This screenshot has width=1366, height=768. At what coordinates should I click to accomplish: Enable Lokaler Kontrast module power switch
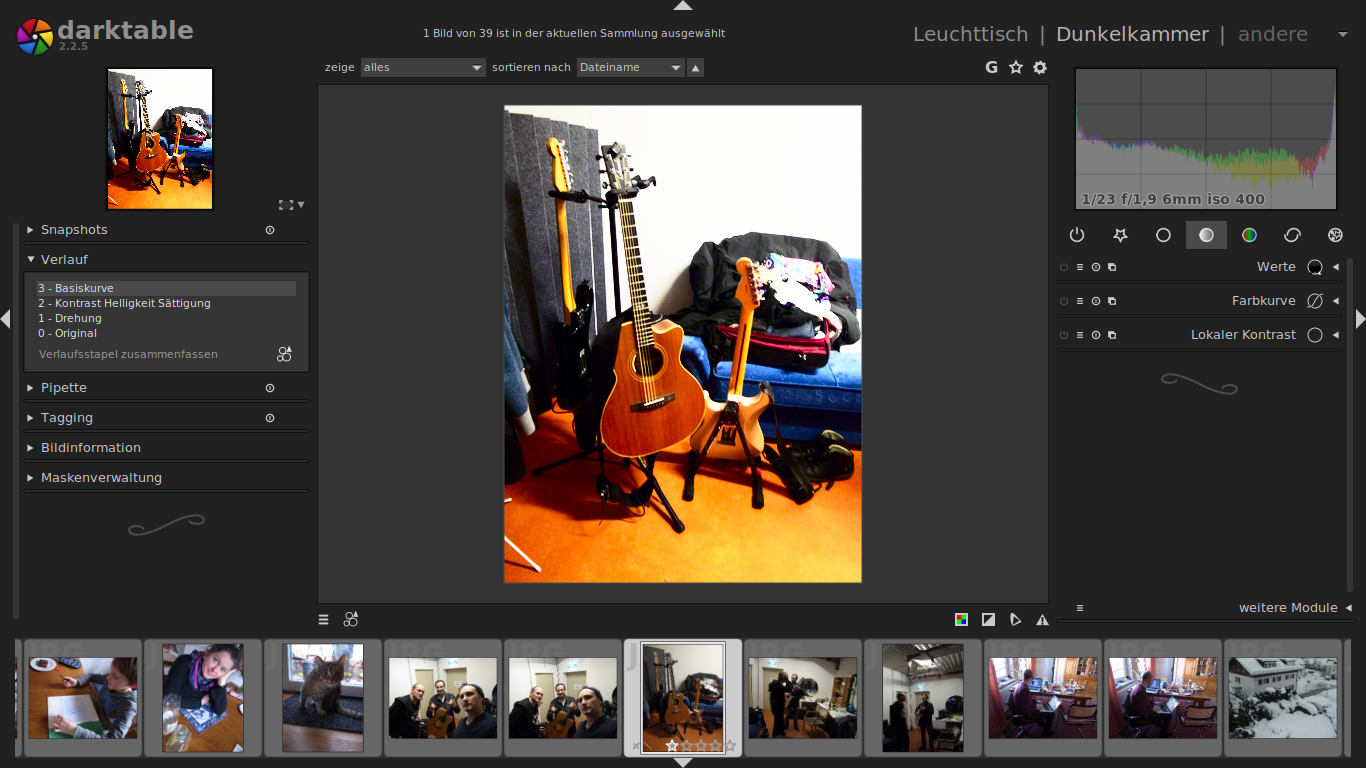(1064, 335)
